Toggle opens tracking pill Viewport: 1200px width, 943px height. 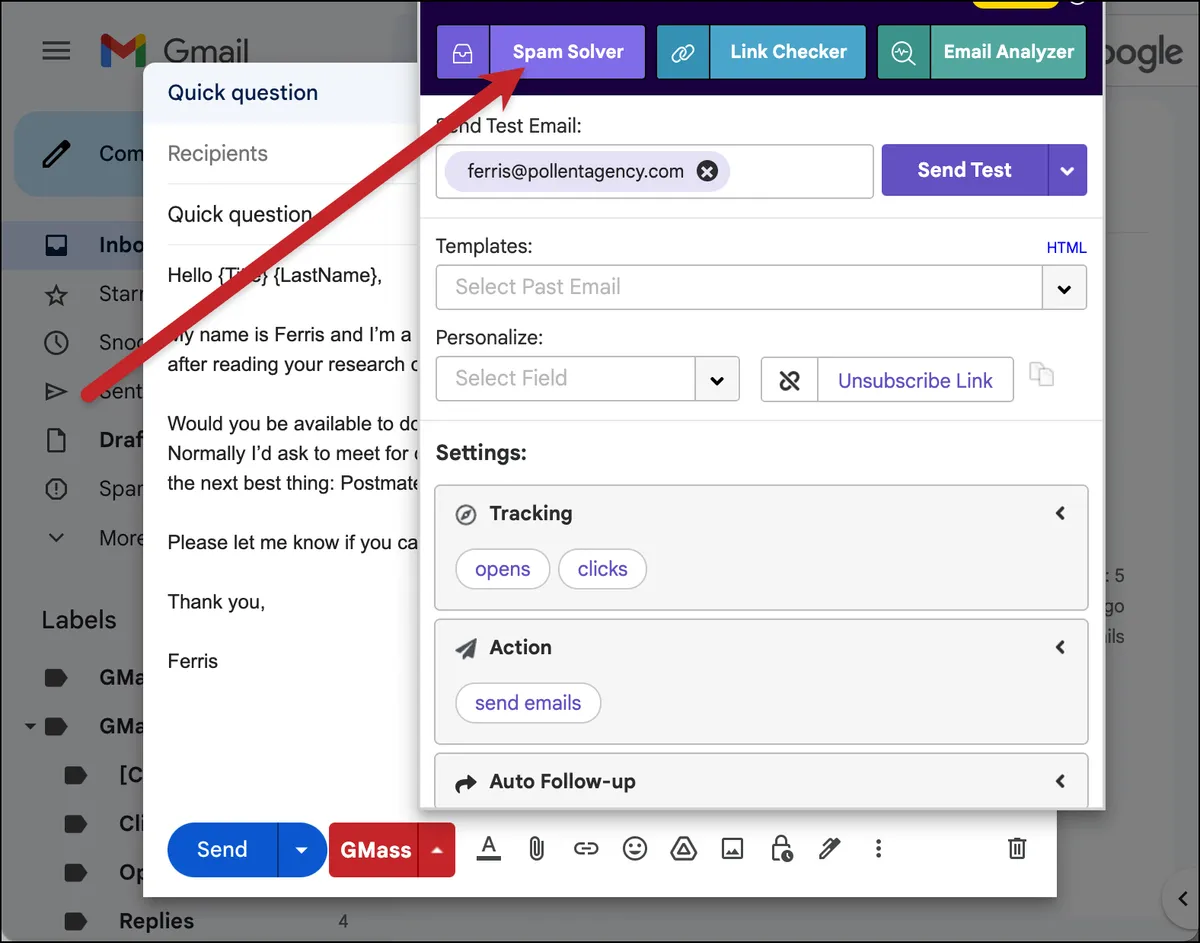pyautogui.click(x=502, y=569)
